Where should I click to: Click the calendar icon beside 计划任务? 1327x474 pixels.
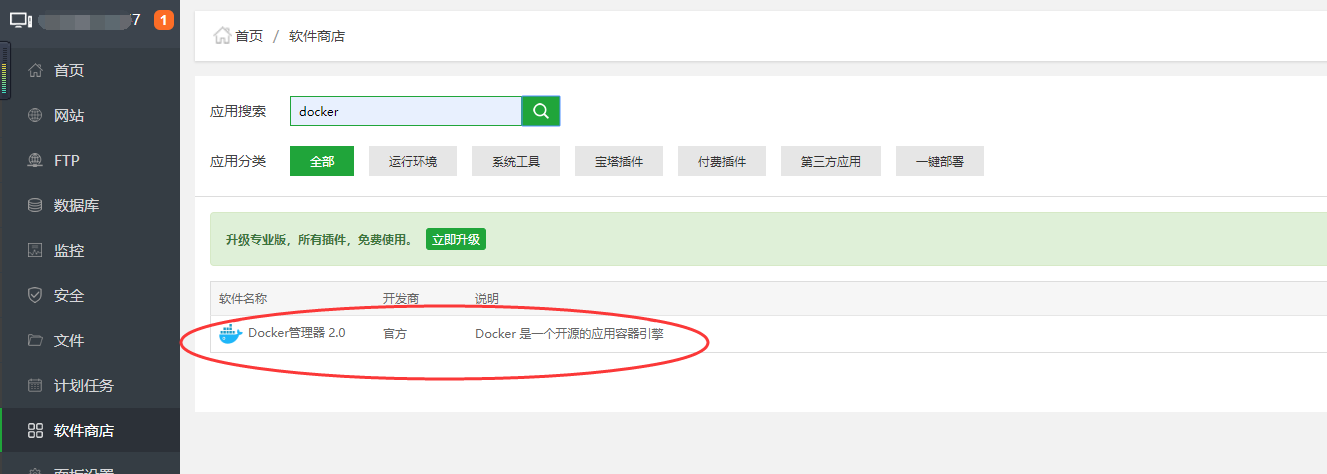(x=35, y=385)
